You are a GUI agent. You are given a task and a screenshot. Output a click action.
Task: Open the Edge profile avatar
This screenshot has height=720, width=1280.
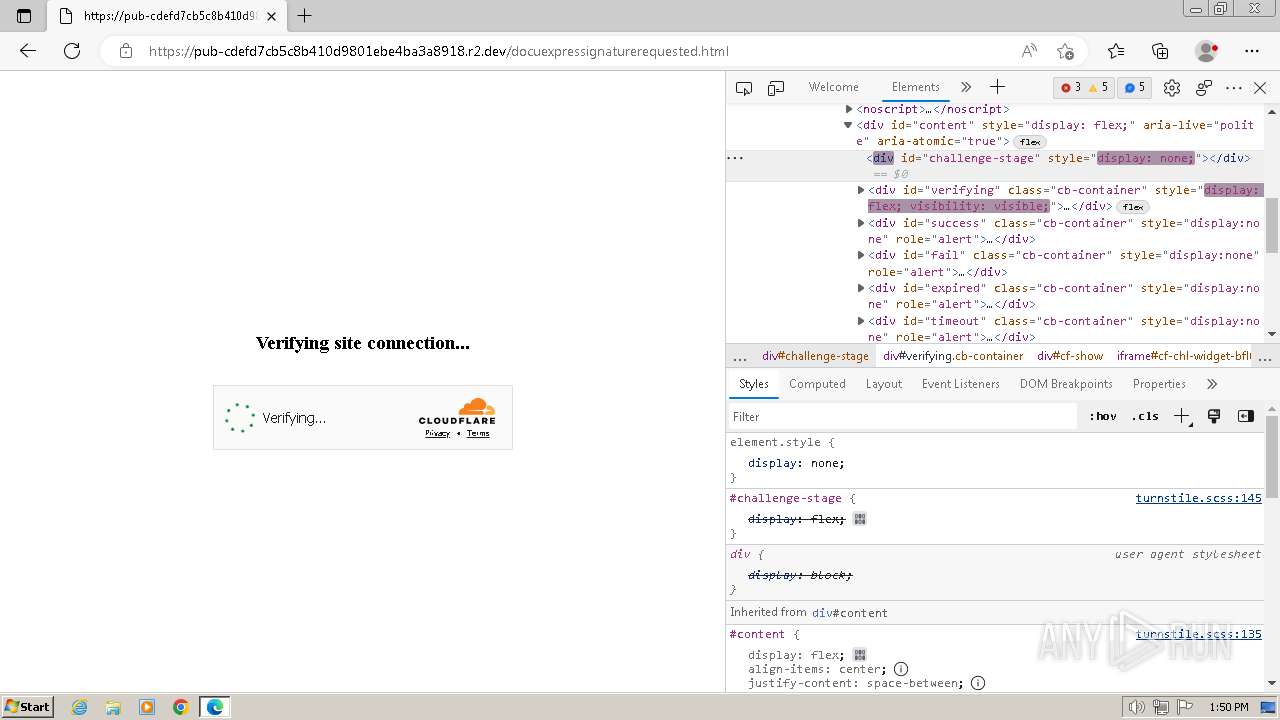[1207, 51]
